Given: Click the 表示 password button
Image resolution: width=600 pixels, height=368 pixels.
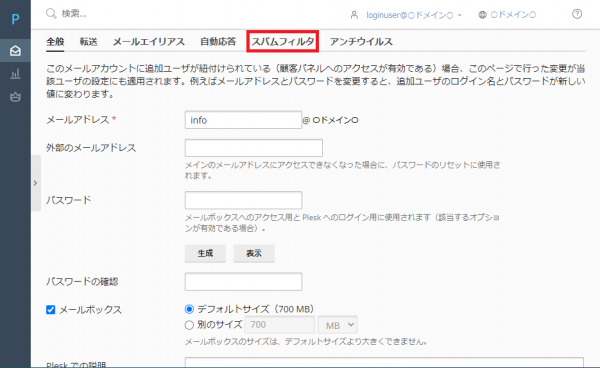Looking at the screenshot, I should pos(254,253).
